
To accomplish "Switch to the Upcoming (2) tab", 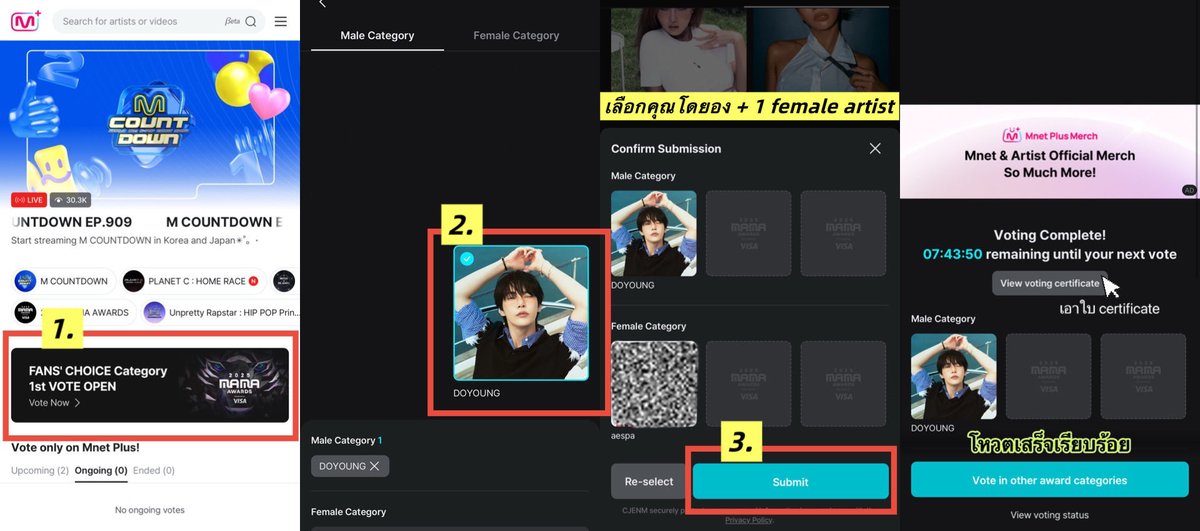I will (40, 470).
